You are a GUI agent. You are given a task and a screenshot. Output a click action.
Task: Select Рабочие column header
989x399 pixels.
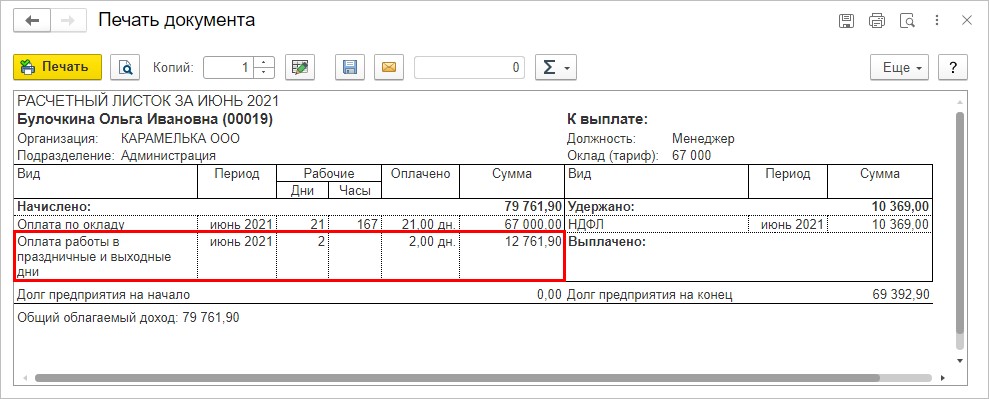[x=329, y=174]
